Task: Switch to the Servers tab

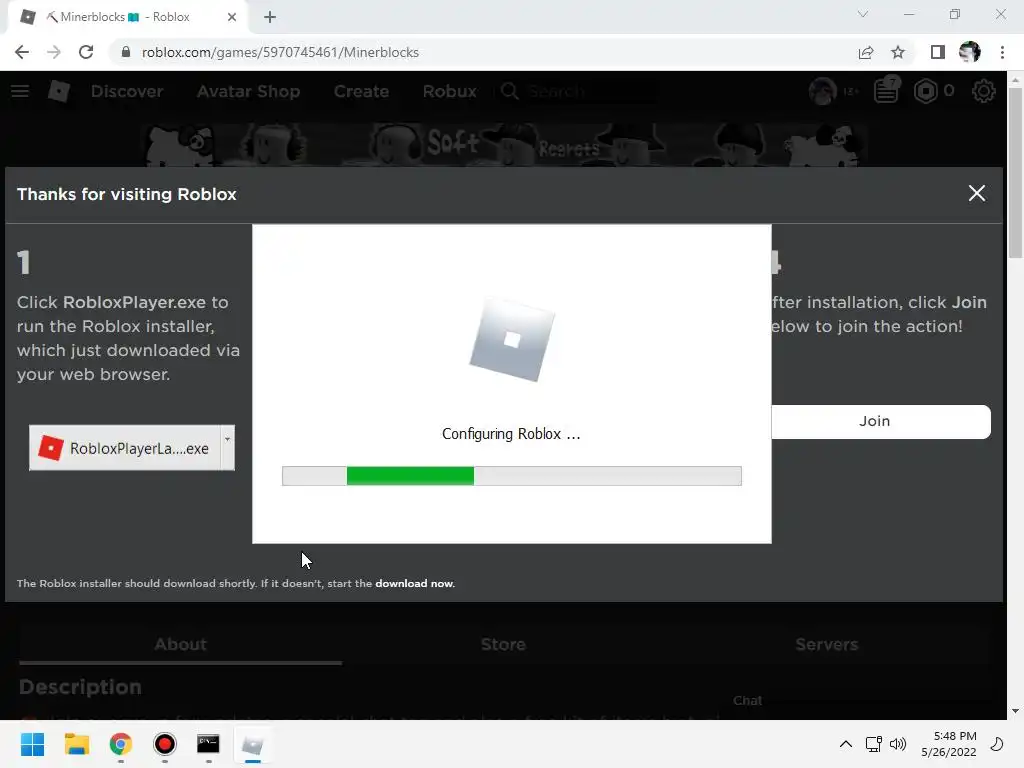Action: [826, 645]
